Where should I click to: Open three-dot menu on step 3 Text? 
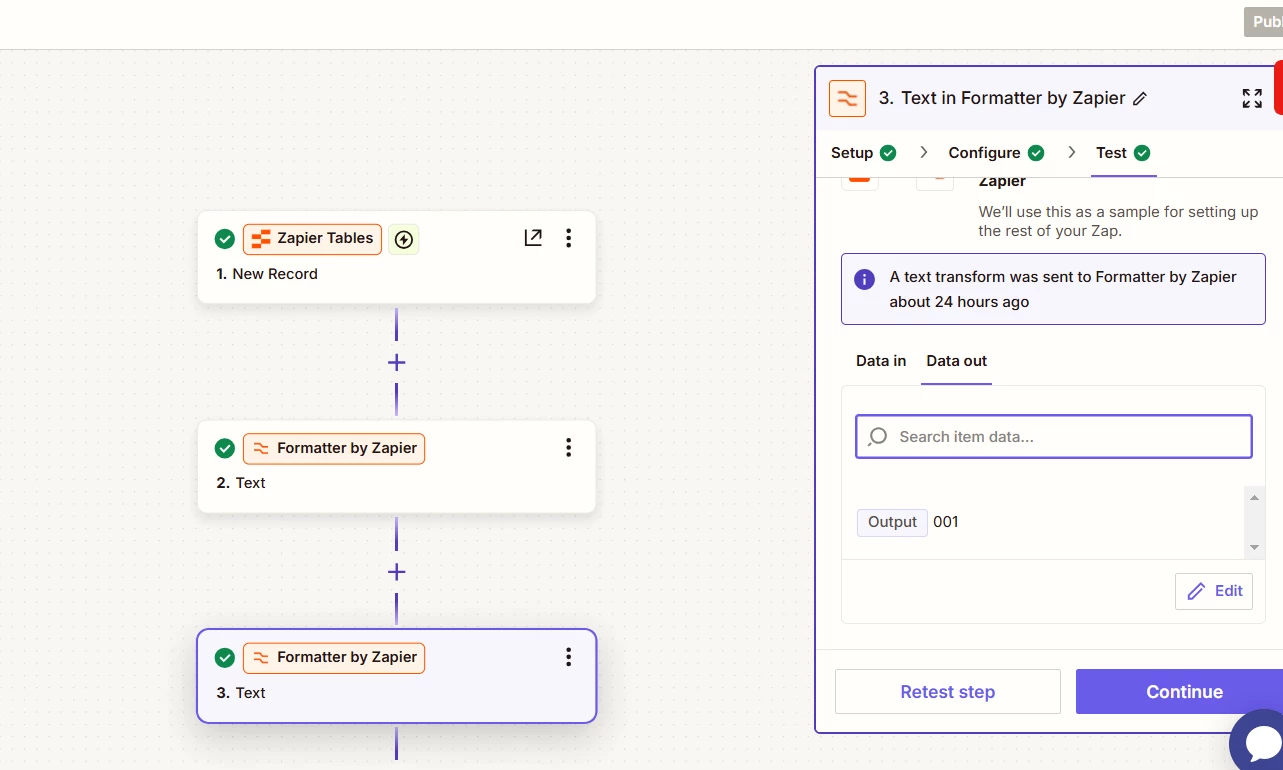[568, 657]
